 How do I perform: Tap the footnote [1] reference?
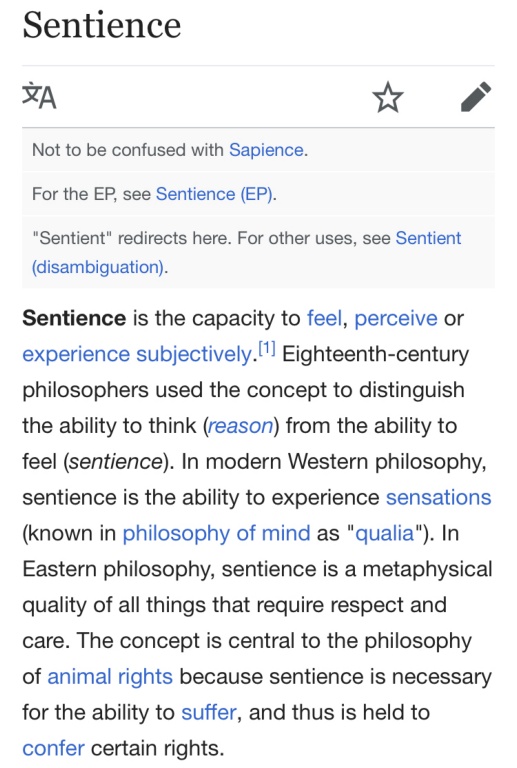[x=267, y=349]
